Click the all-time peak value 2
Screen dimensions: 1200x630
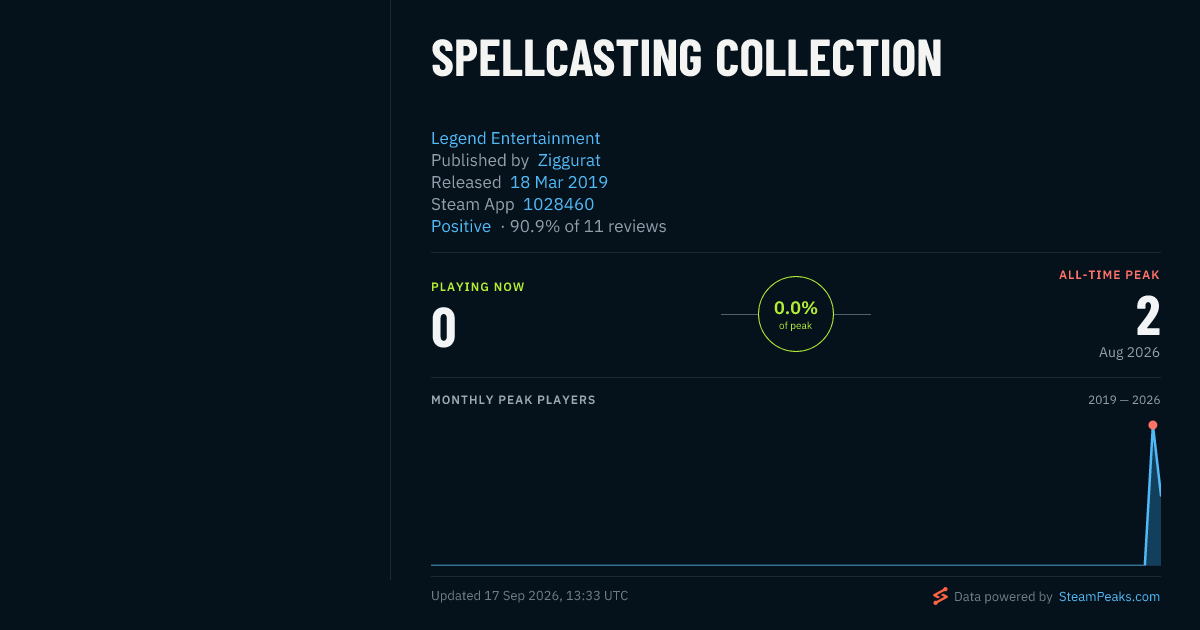(1148, 317)
